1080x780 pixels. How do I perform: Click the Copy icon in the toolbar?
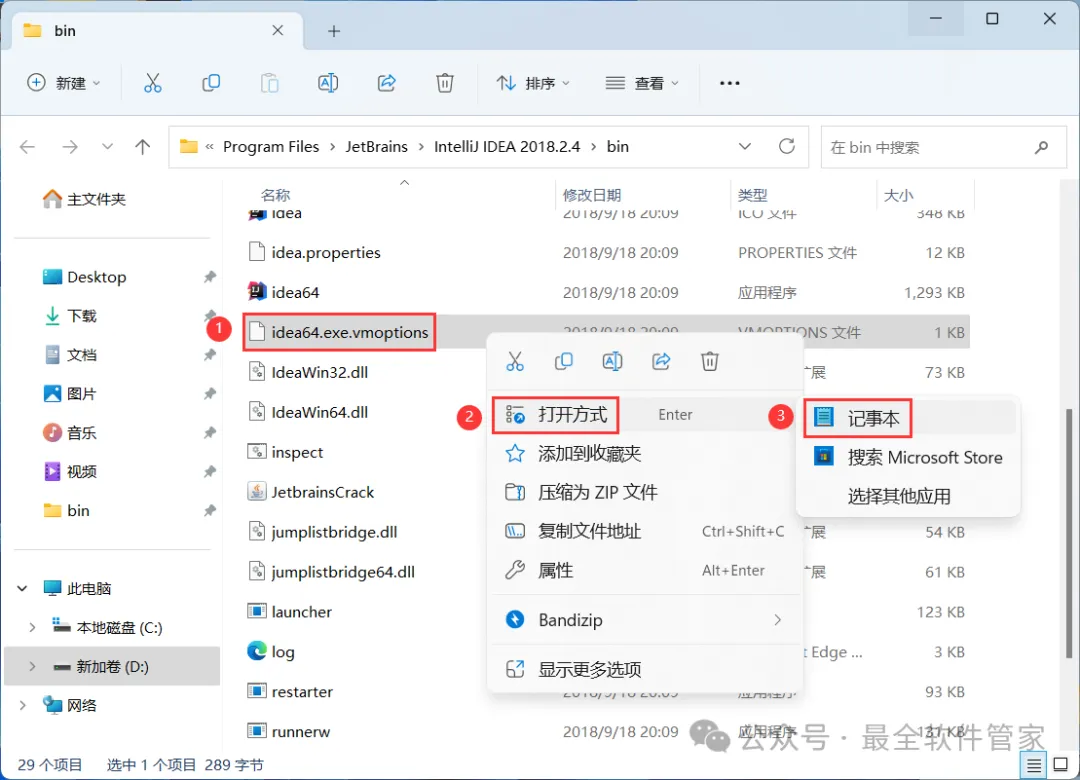211,83
